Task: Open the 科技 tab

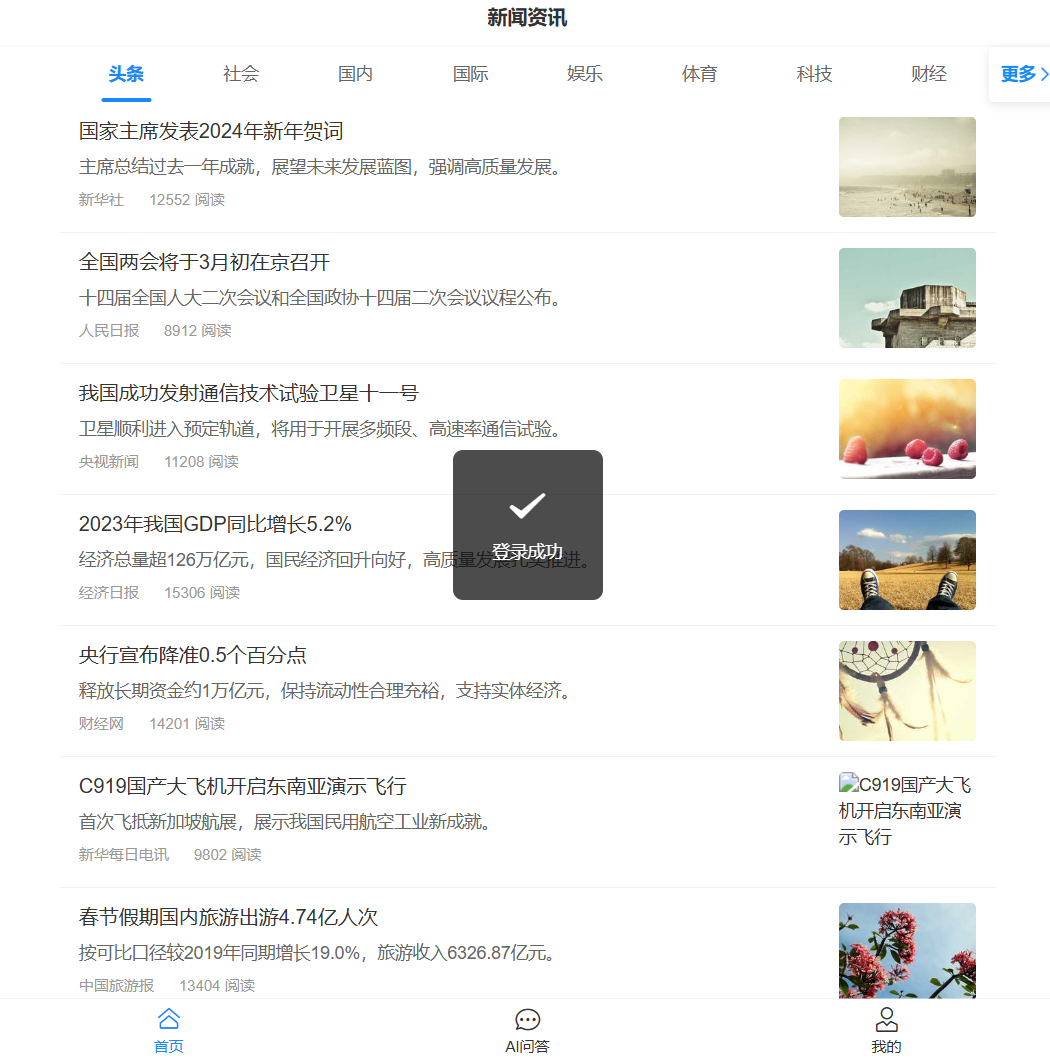Action: point(814,74)
